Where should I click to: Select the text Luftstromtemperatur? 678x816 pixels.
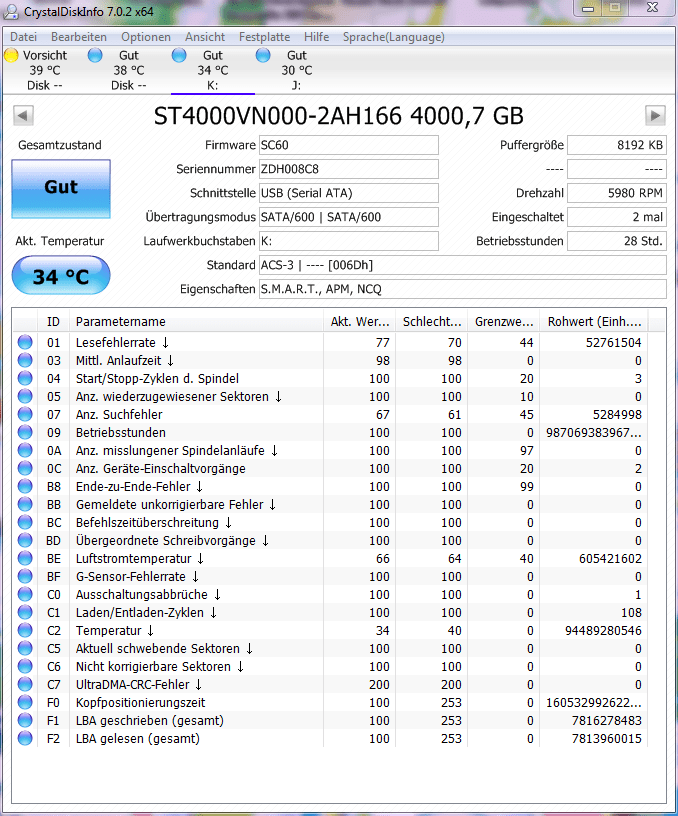[x=134, y=558]
